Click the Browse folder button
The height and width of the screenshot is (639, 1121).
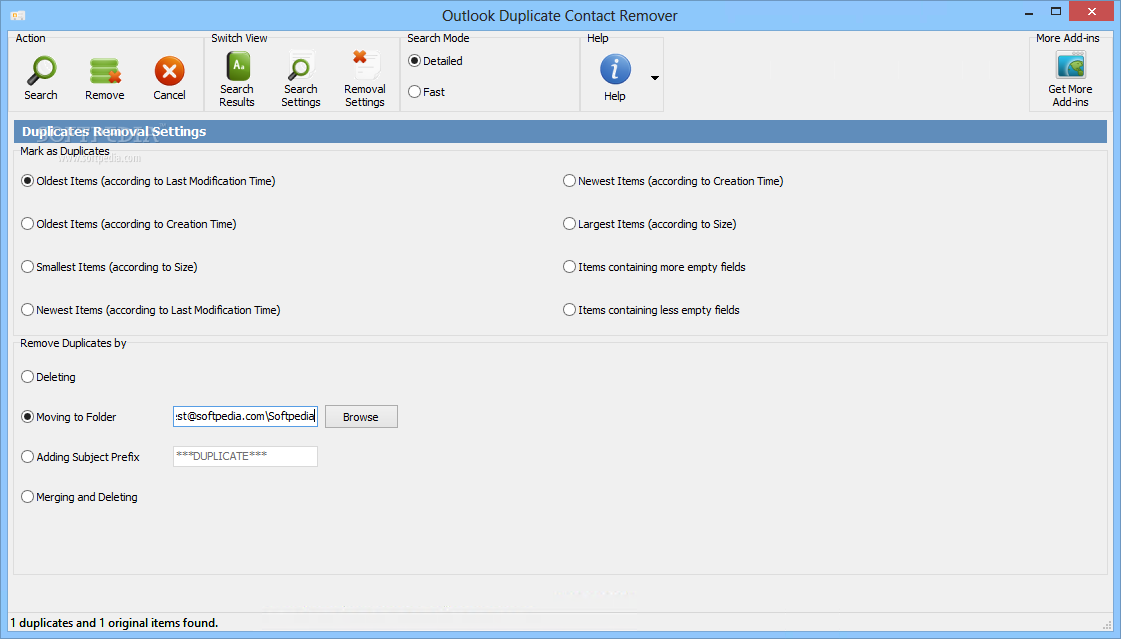pyautogui.click(x=361, y=417)
